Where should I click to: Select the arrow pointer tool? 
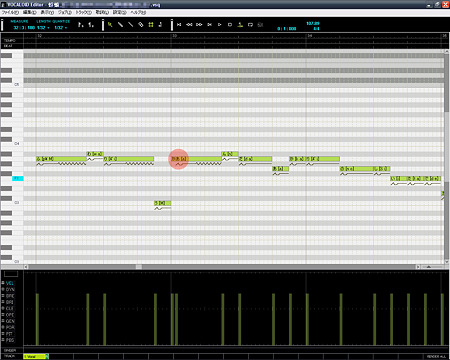point(110,25)
